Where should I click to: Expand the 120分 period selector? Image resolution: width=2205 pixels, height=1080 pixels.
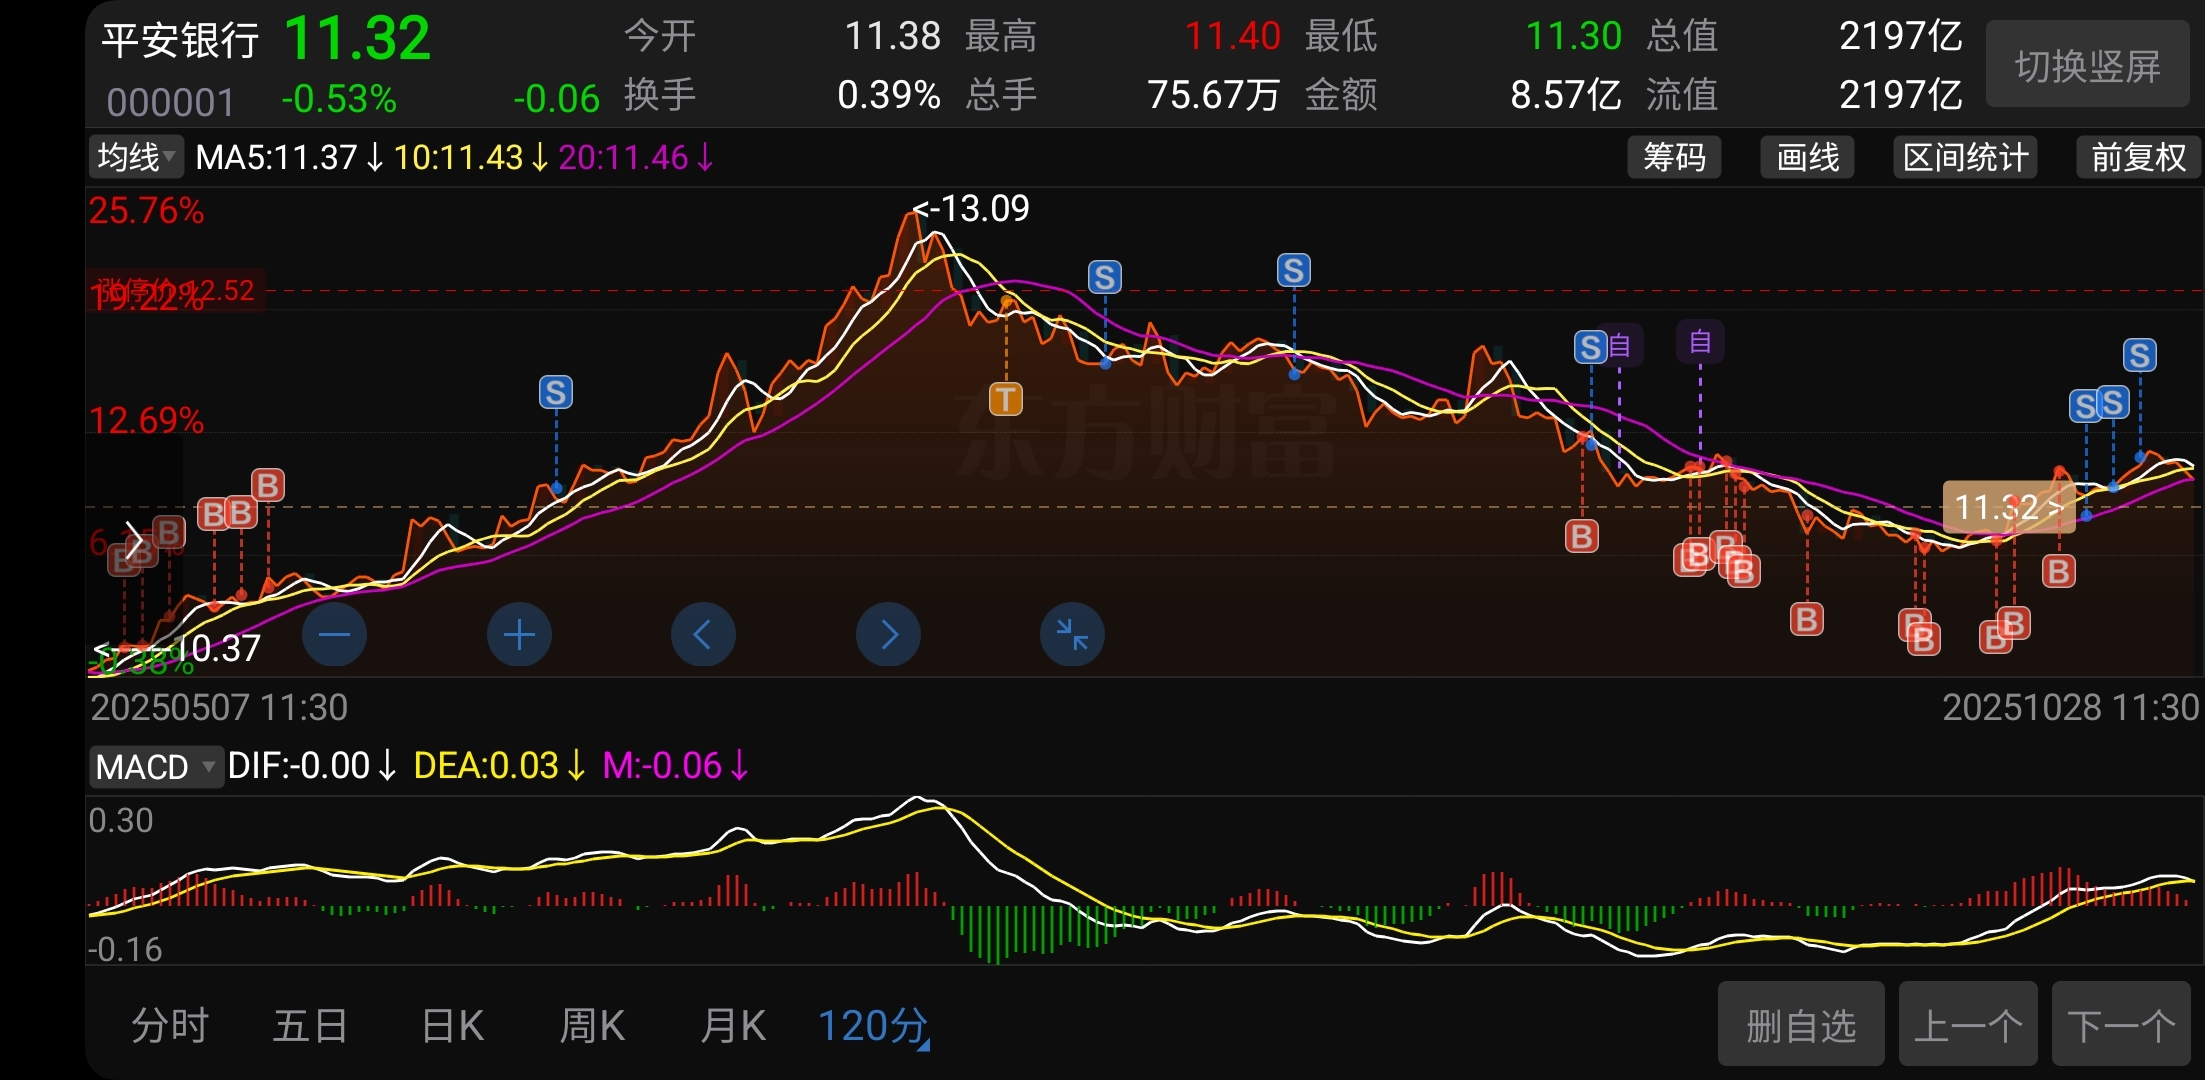873,1027
